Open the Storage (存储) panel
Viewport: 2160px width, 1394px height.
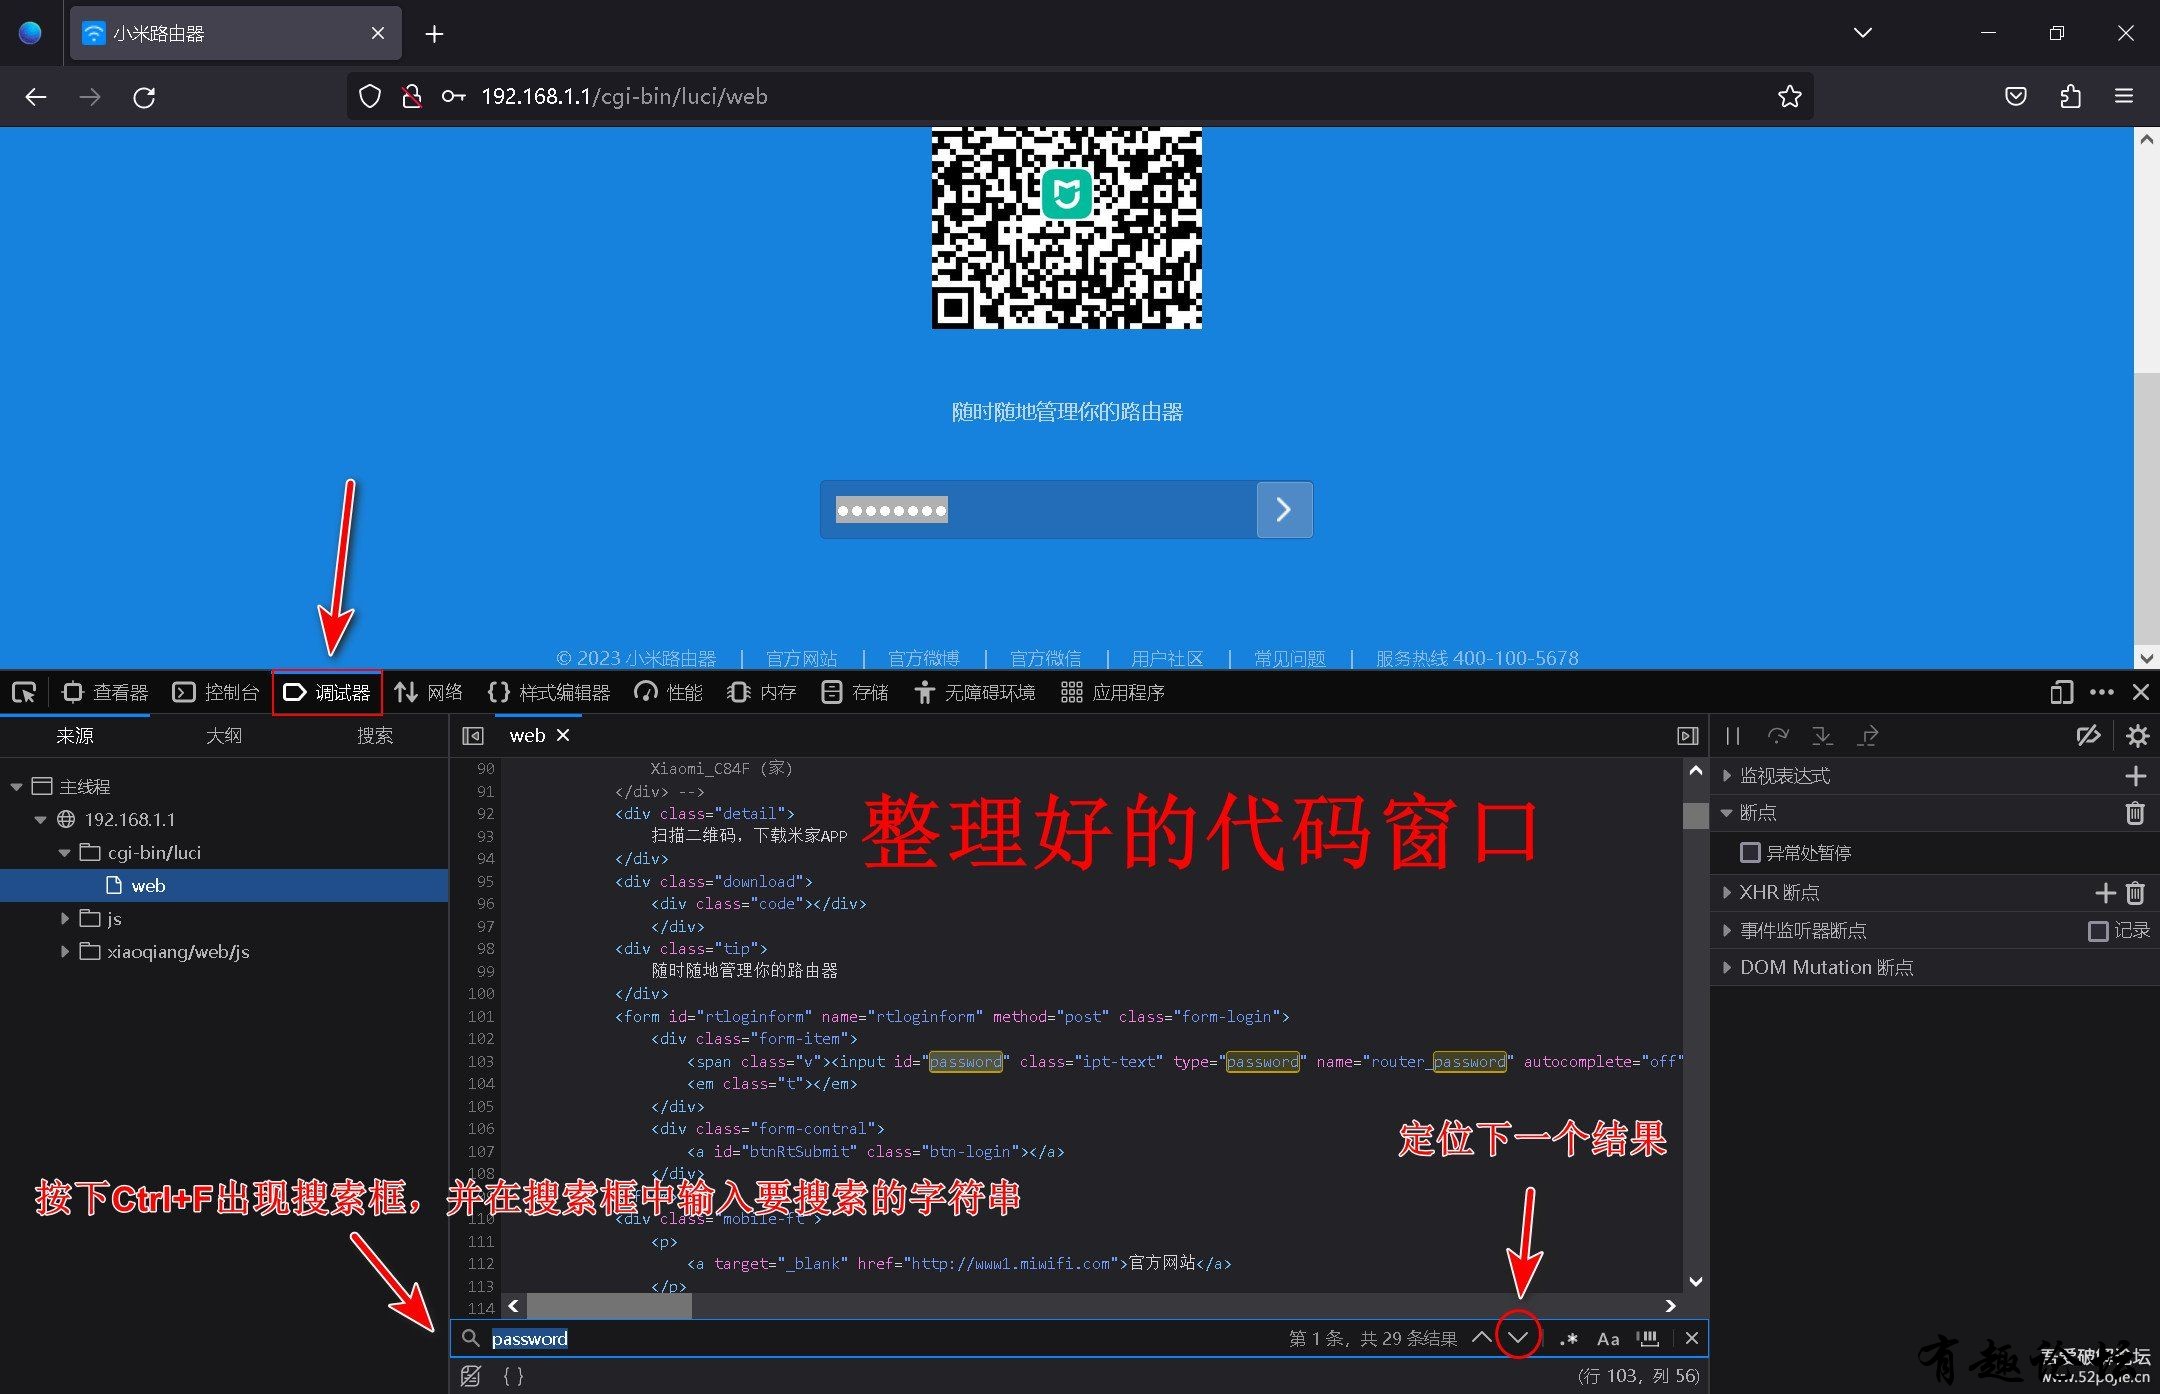[x=855, y=692]
